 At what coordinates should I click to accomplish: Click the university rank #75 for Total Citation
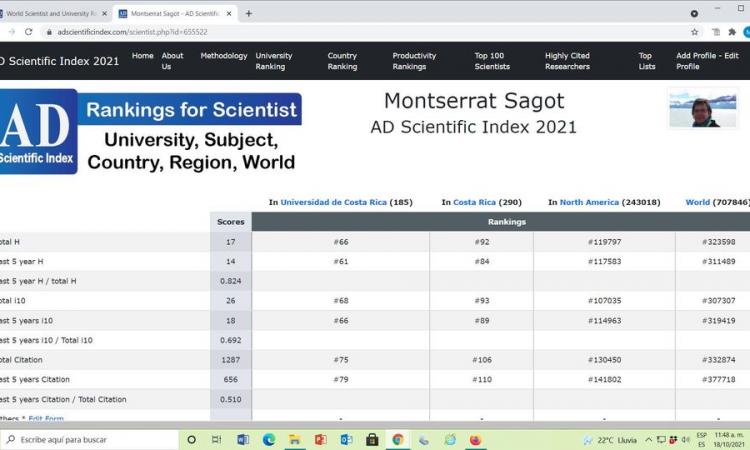point(341,360)
